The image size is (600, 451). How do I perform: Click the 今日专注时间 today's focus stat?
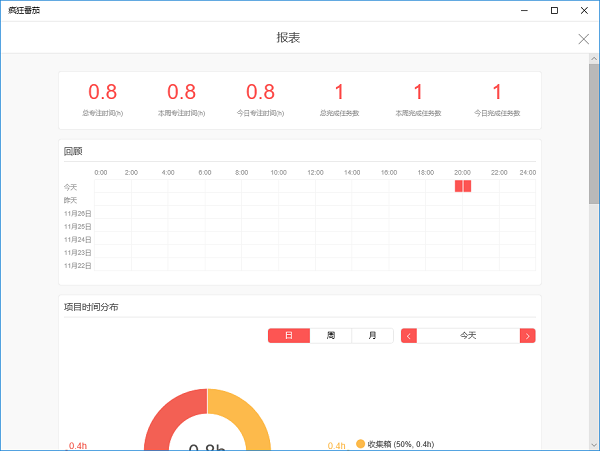(260, 99)
